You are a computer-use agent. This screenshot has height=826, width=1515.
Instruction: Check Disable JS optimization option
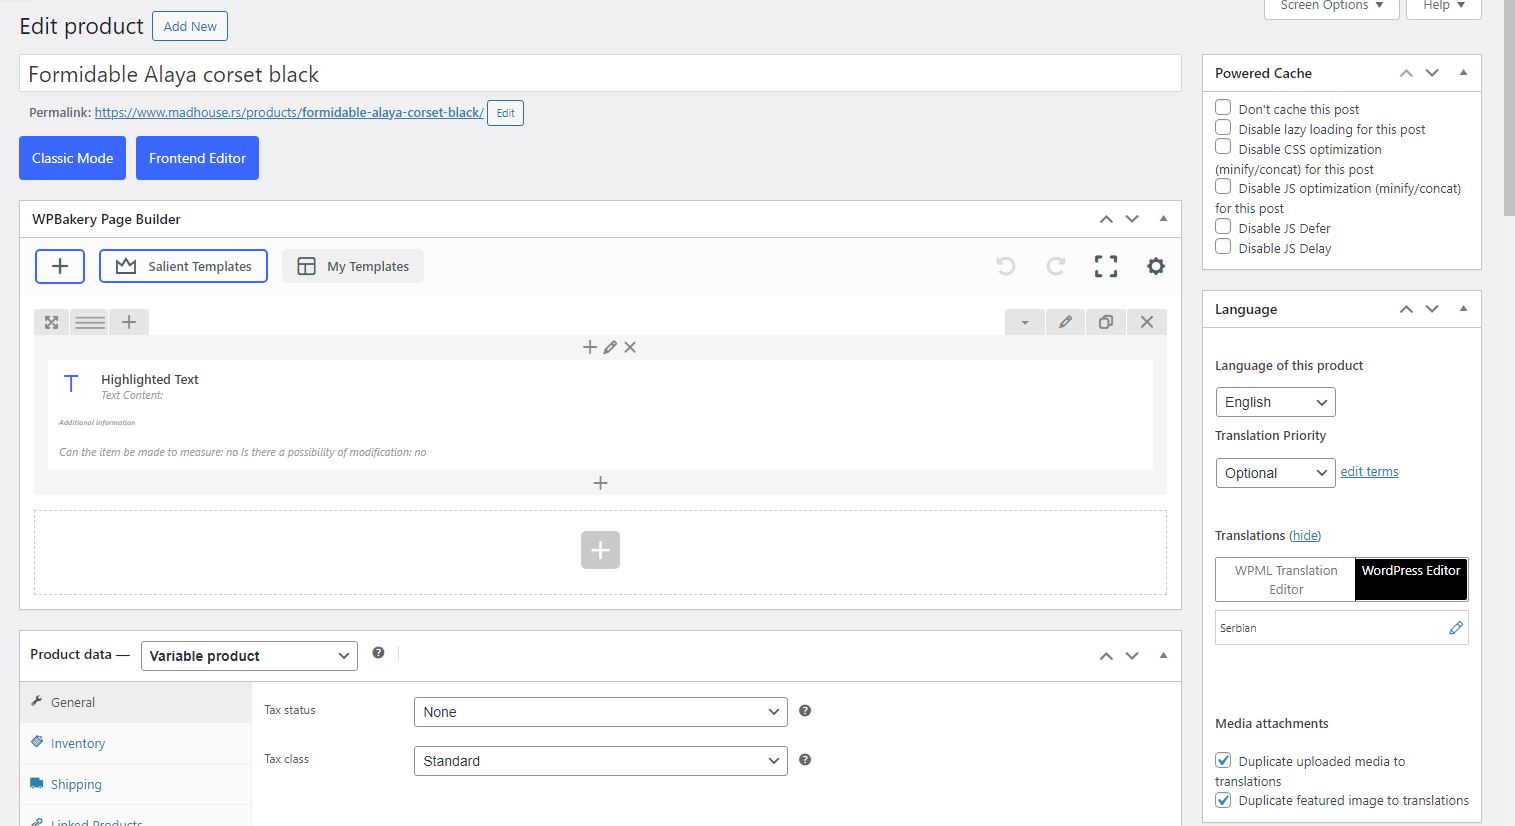tap(1223, 186)
